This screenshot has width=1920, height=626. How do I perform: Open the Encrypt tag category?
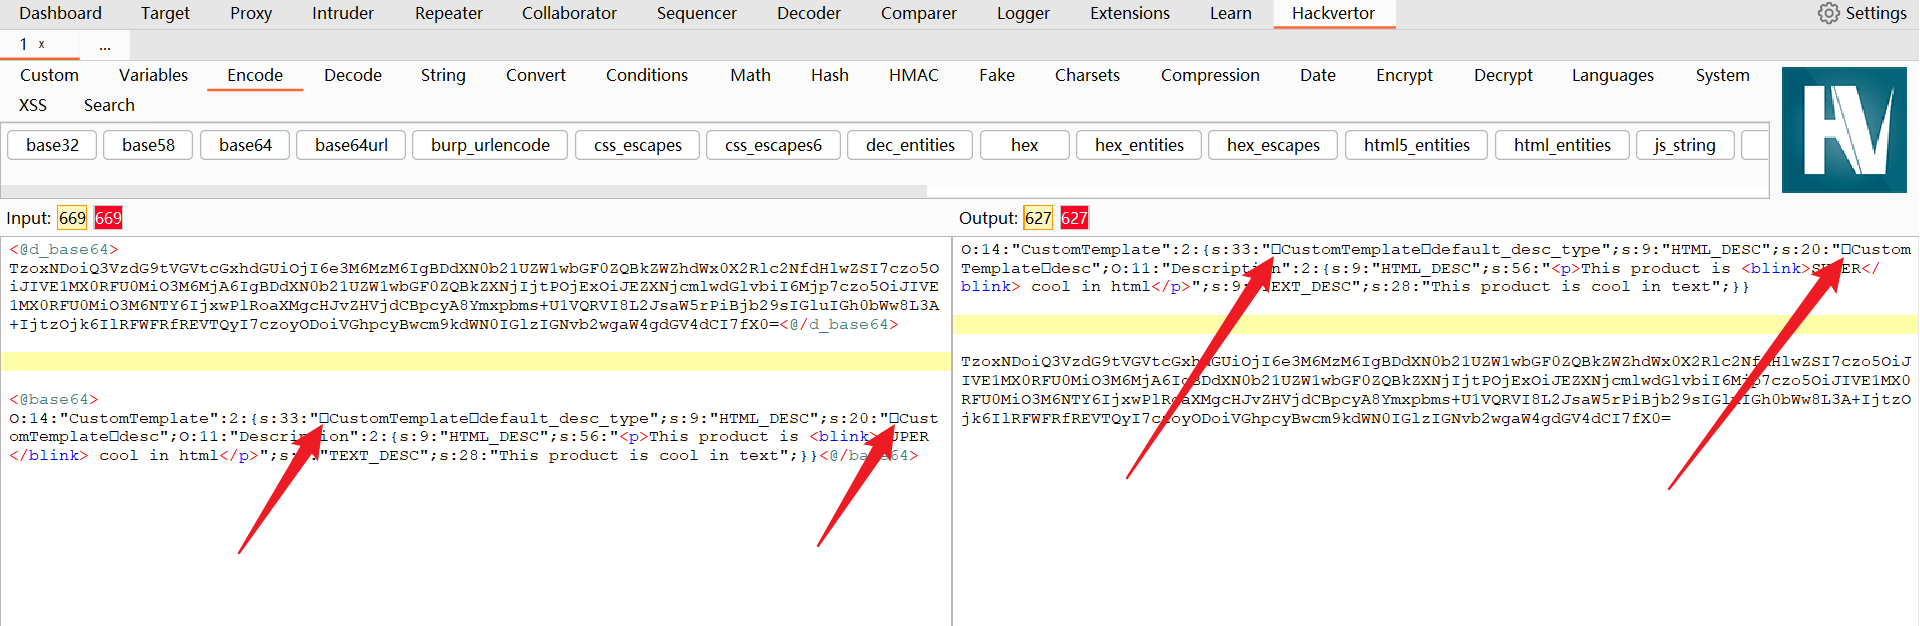[x=1404, y=75]
